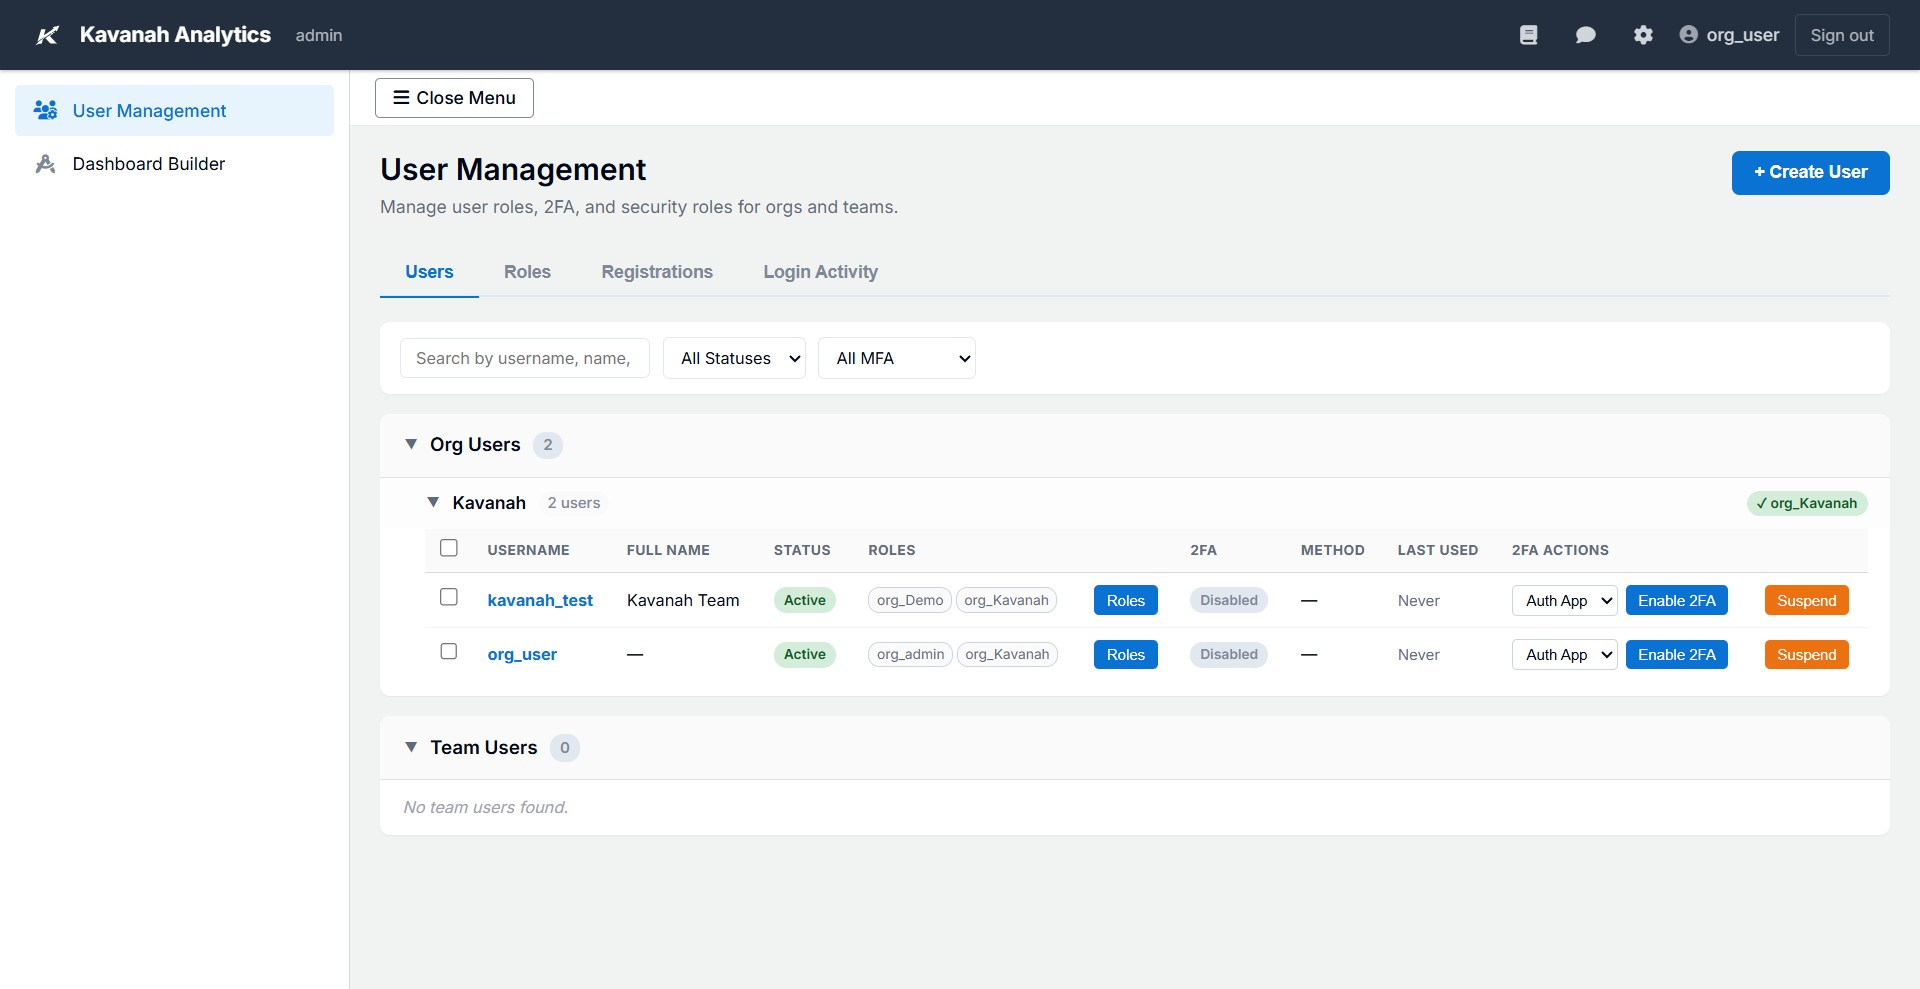Click the hamburger icon on Close Menu
Viewport: 1920px width, 989px height.
tap(402, 97)
